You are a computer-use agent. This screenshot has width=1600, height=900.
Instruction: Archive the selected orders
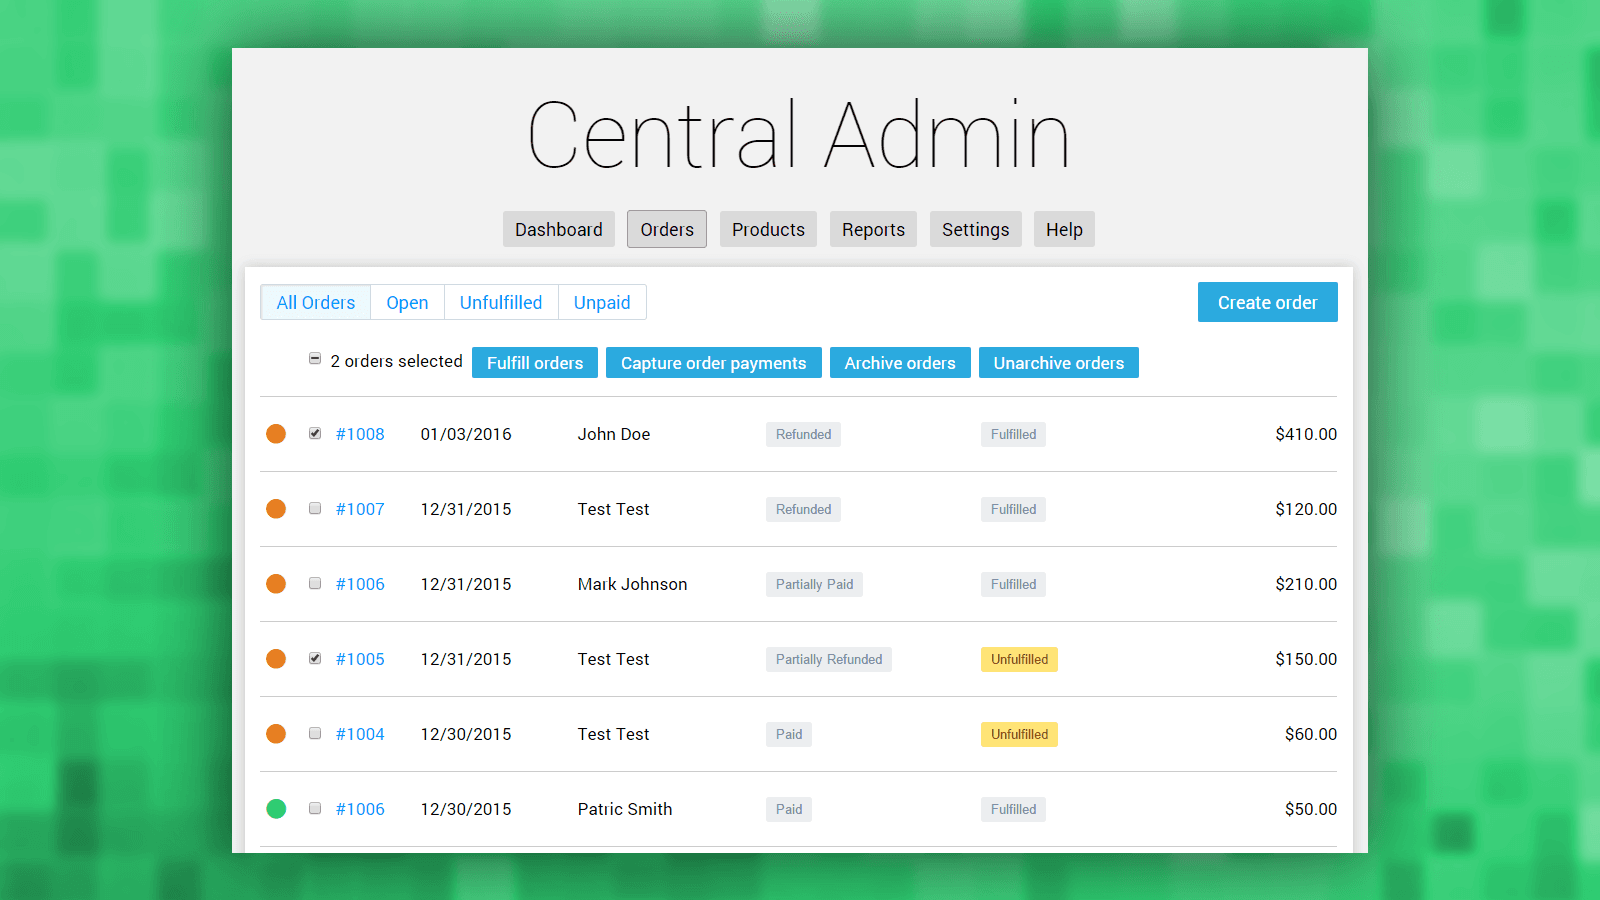pyautogui.click(x=899, y=363)
